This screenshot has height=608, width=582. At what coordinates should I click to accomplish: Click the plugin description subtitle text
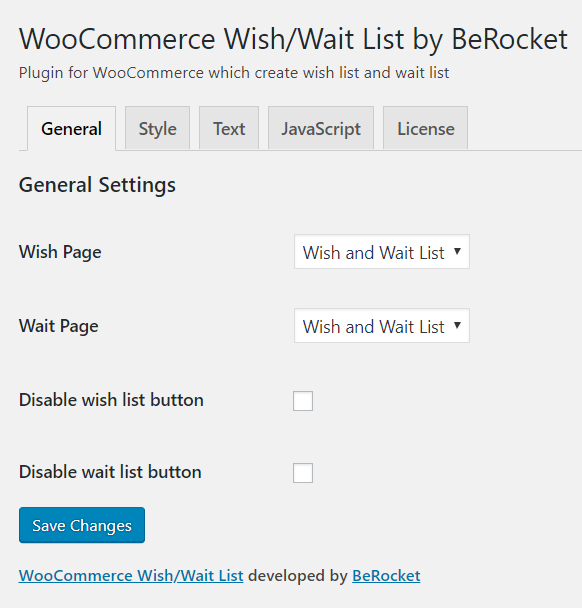pyautogui.click(x=234, y=73)
